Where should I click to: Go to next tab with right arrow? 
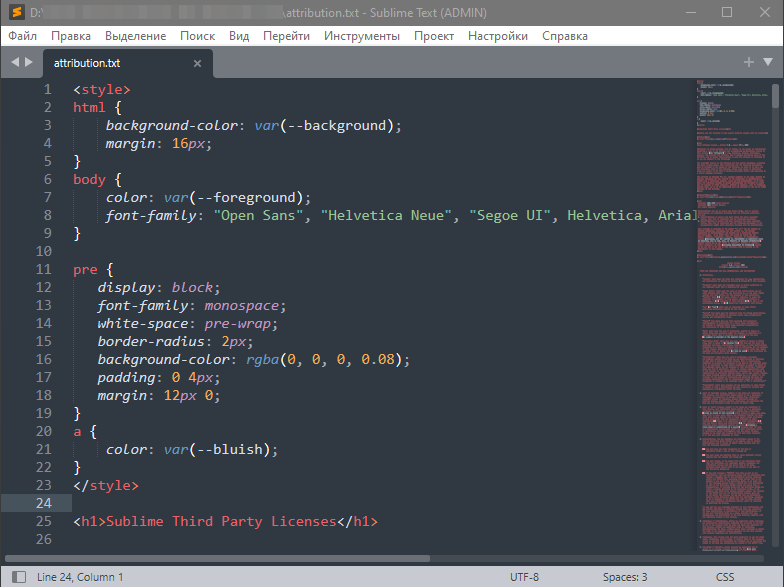coord(28,62)
